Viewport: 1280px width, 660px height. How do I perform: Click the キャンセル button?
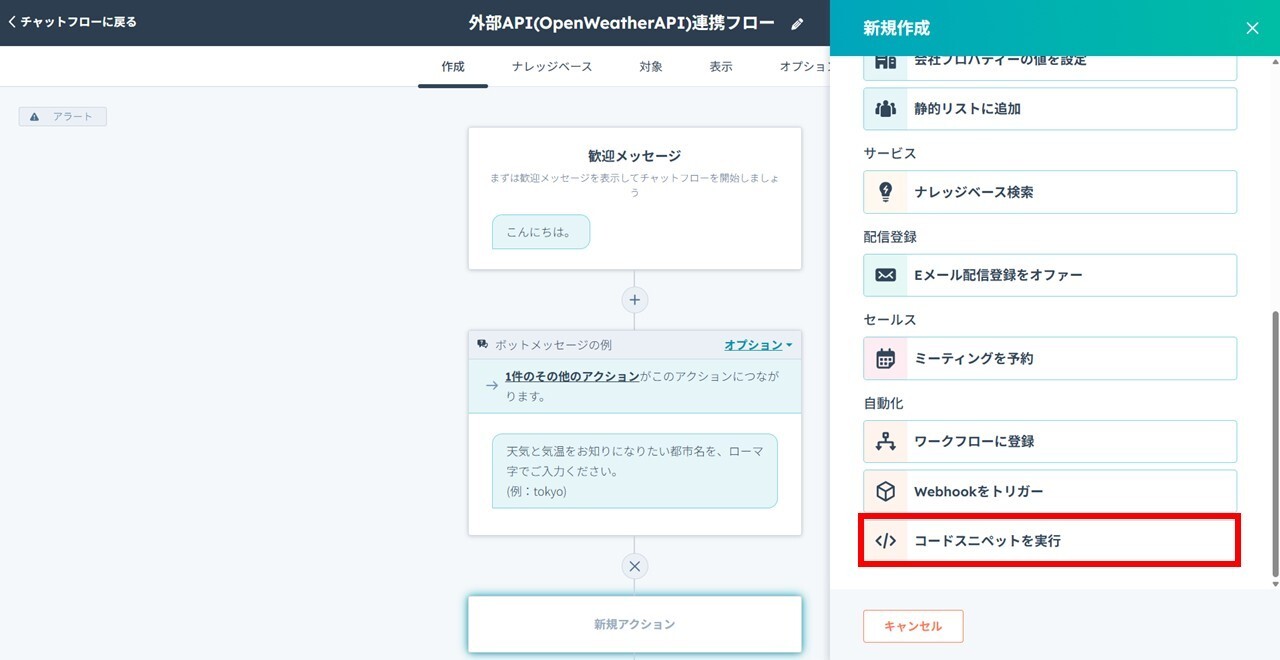tap(913, 626)
